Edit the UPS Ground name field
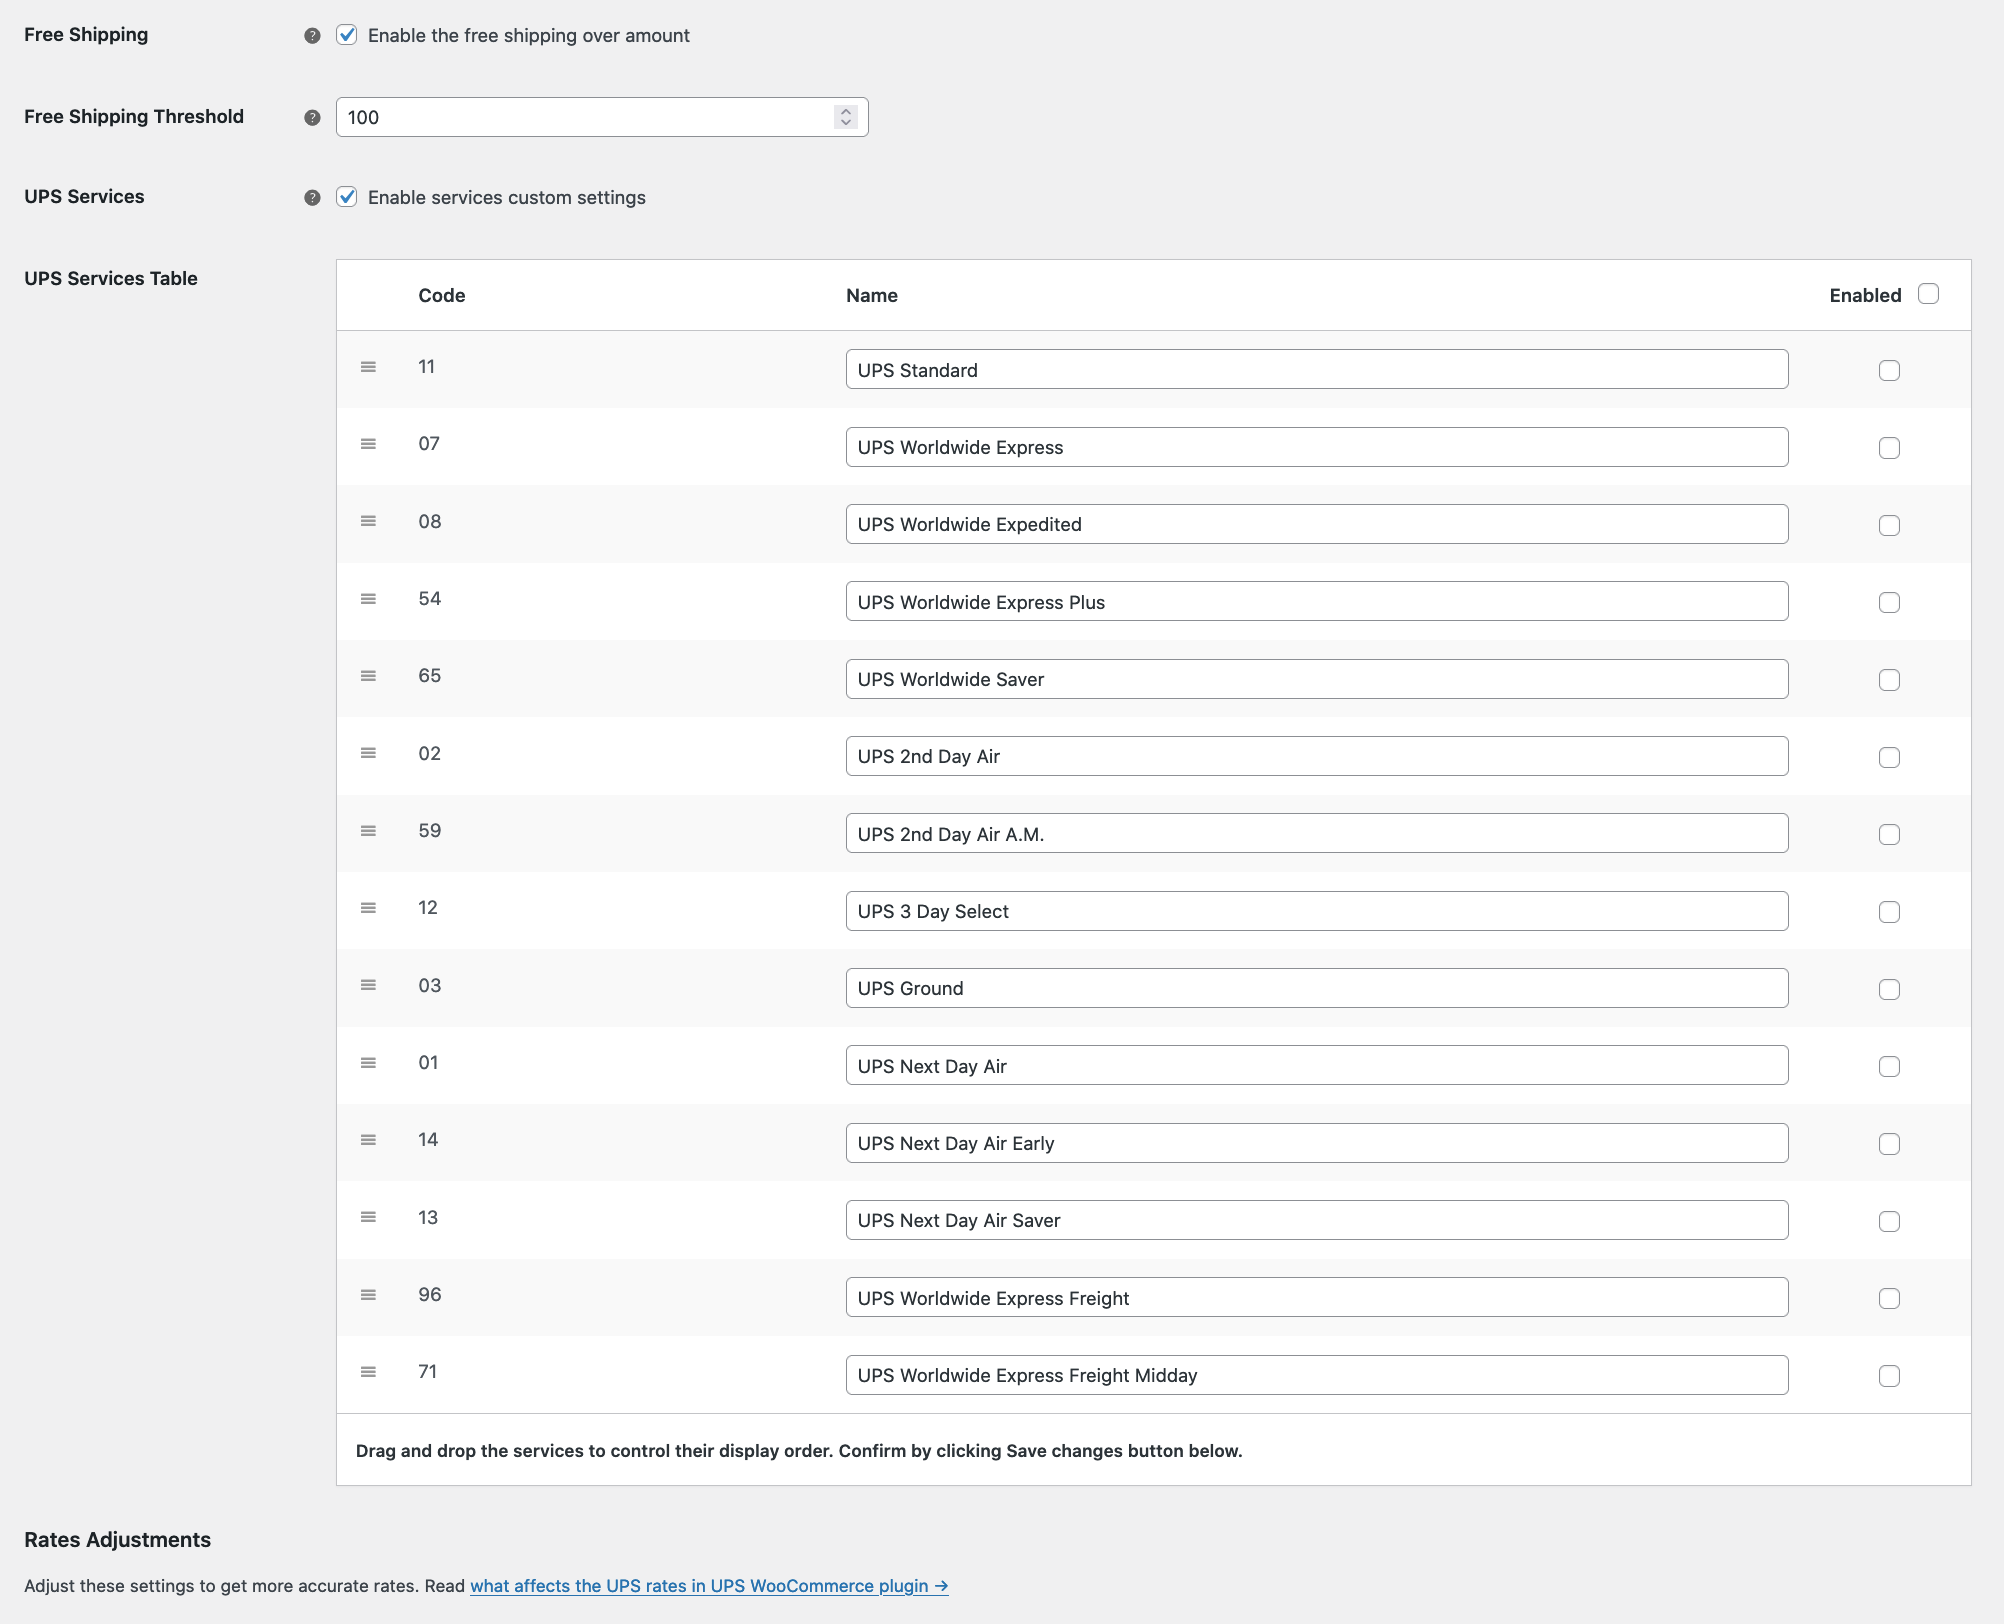The height and width of the screenshot is (1624, 2004). [1317, 988]
